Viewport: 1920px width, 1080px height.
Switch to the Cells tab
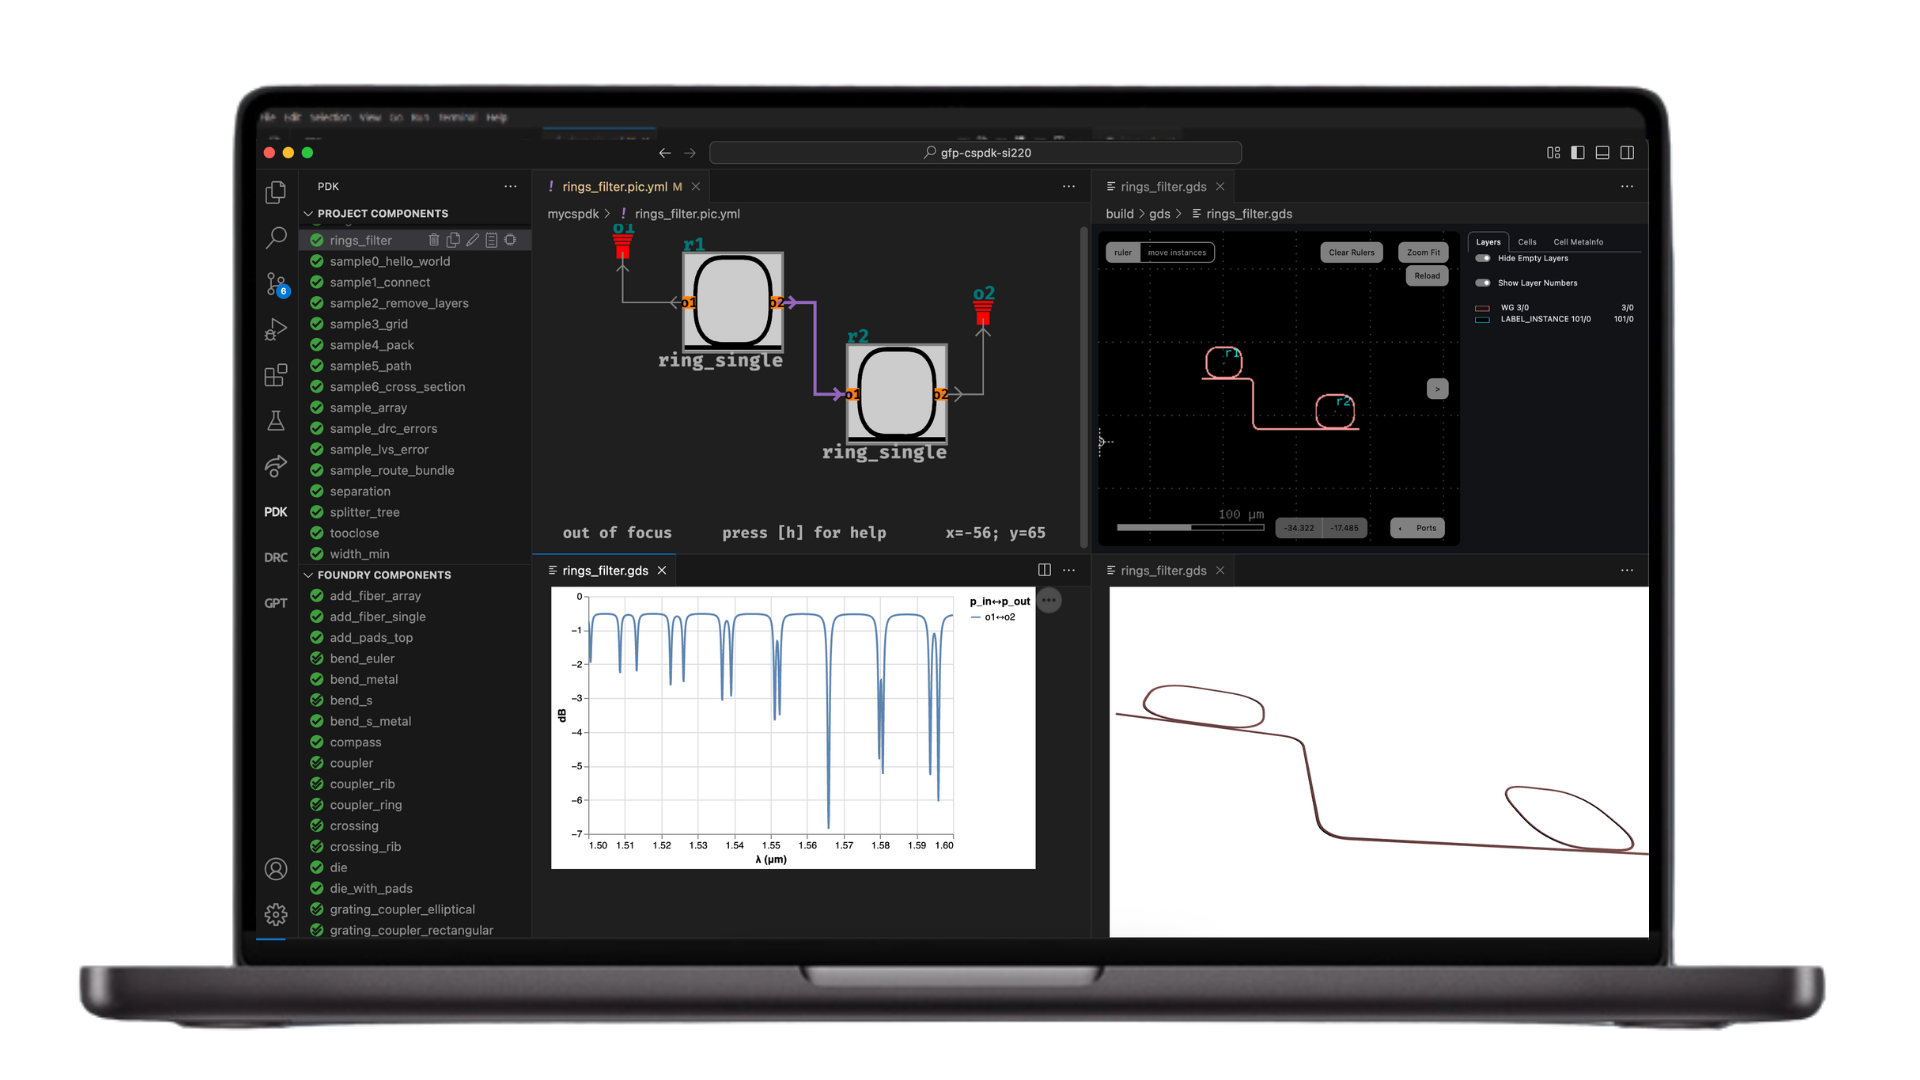[x=1527, y=242]
